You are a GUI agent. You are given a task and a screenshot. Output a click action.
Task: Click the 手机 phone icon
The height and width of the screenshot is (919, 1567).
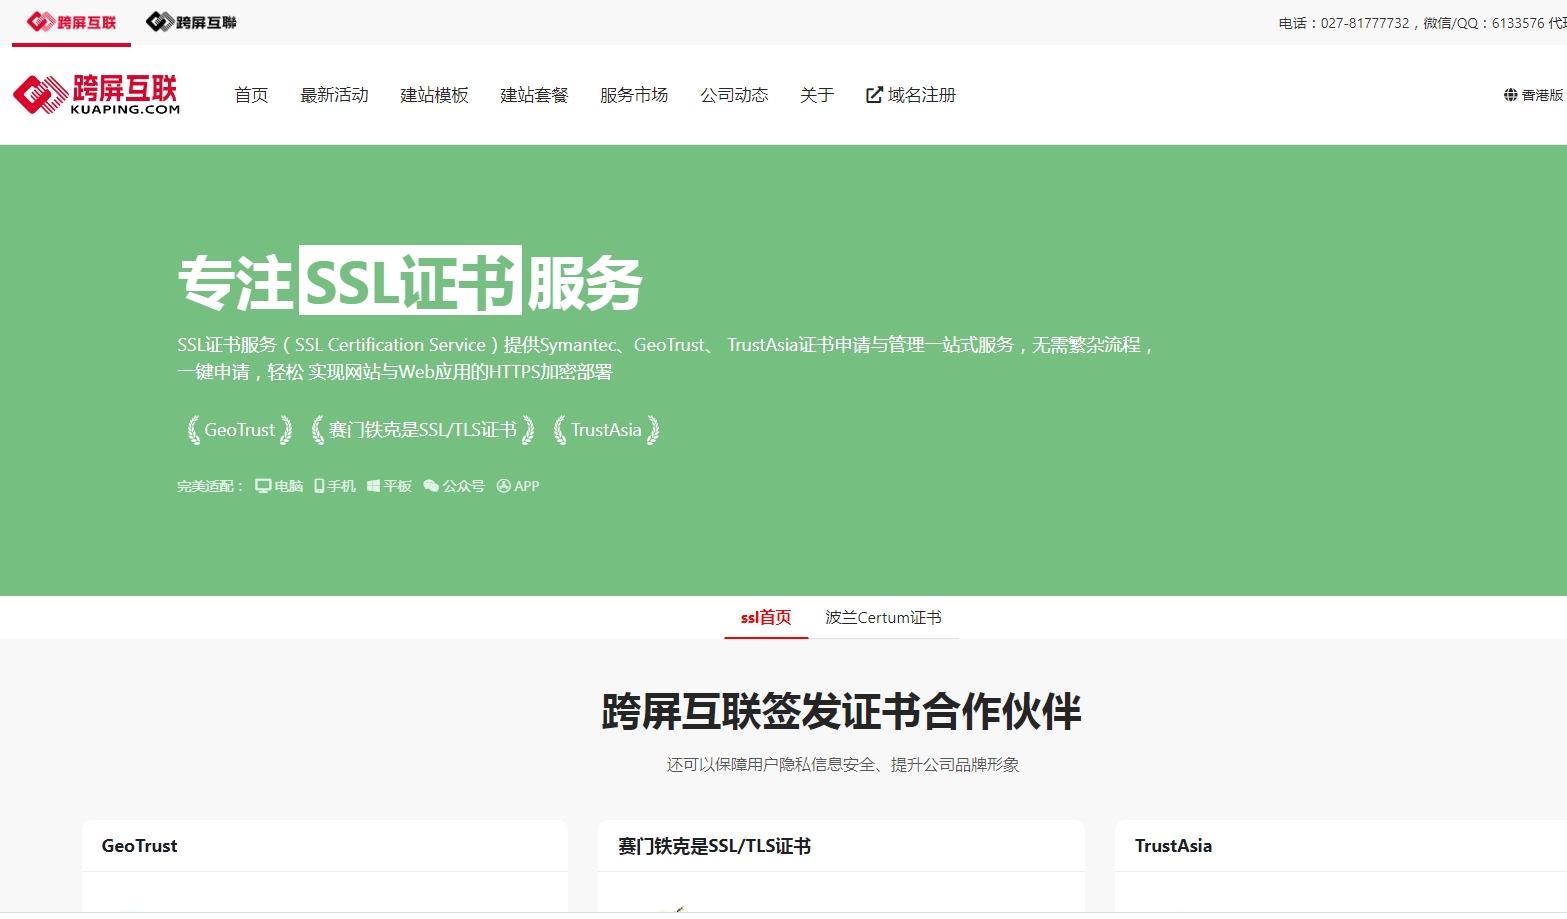pyautogui.click(x=319, y=486)
